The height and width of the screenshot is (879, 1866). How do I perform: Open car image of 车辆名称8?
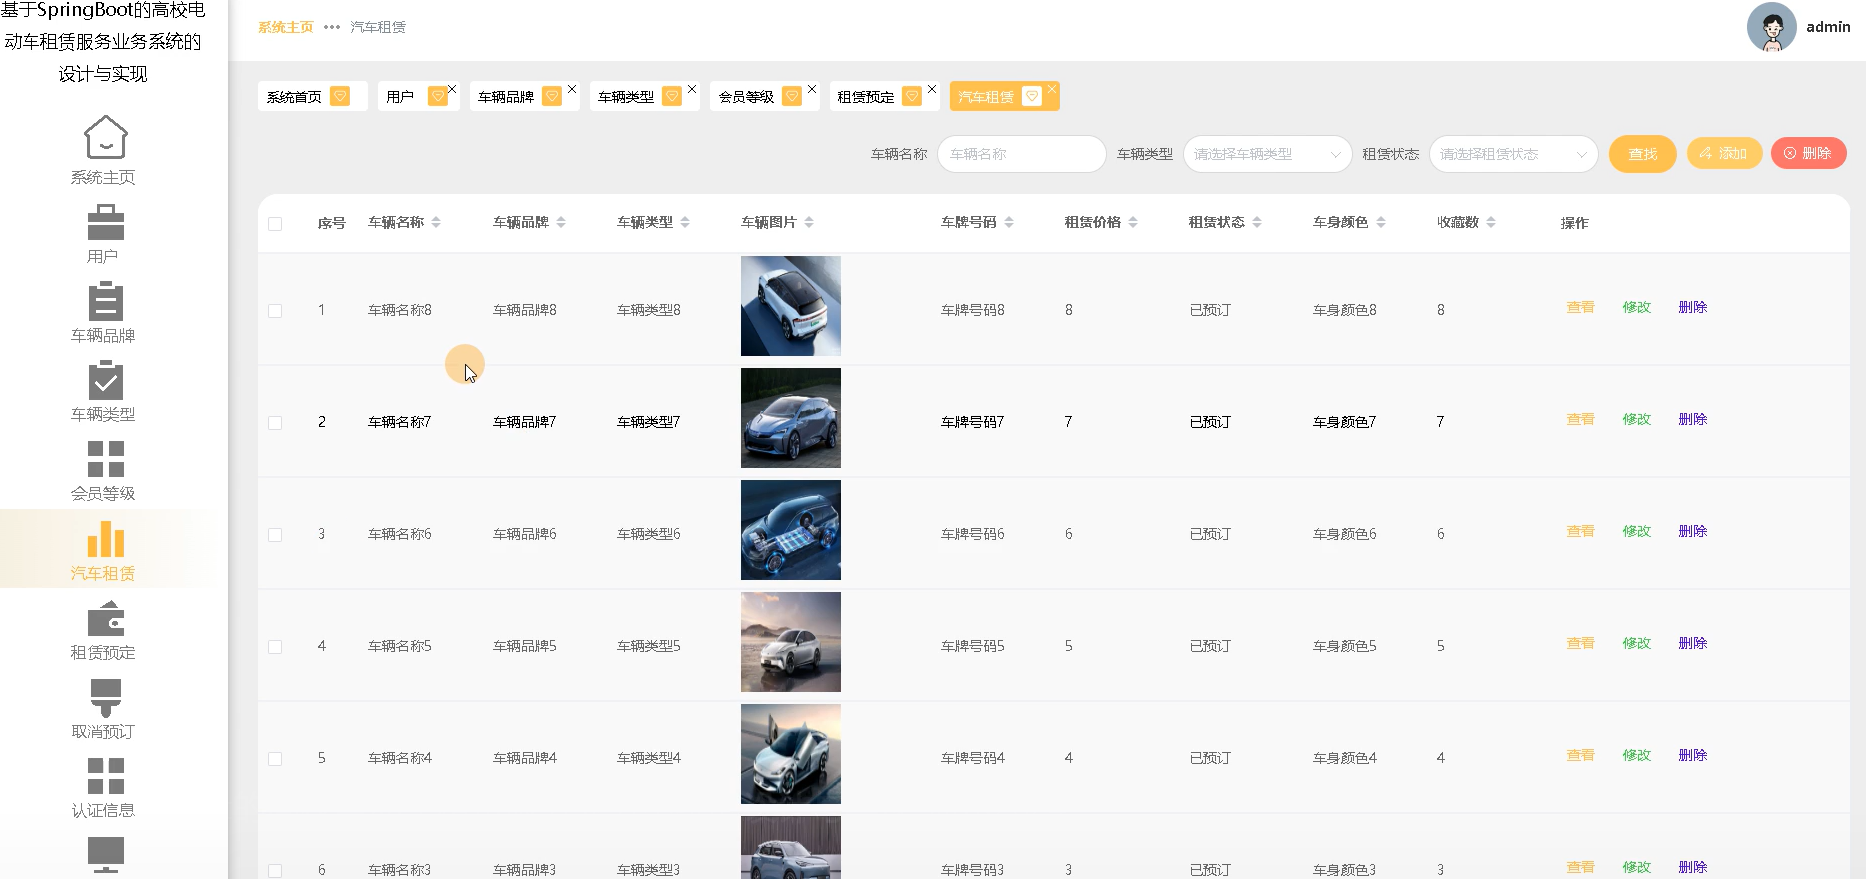coord(791,306)
